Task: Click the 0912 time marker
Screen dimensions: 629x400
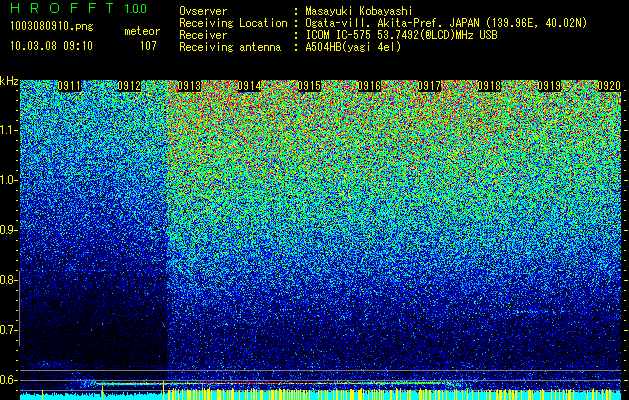Action: (x=129, y=86)
